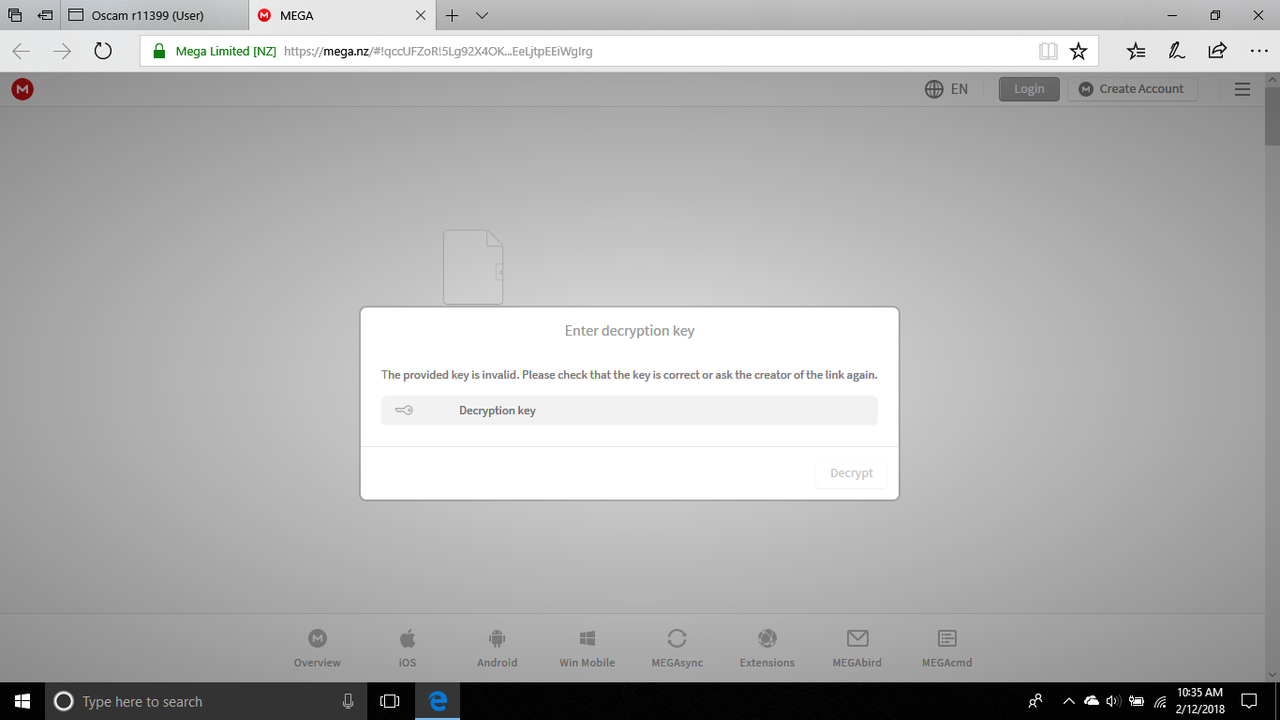
Task: Show hidden system tray icons
Action: point(1068,701)
